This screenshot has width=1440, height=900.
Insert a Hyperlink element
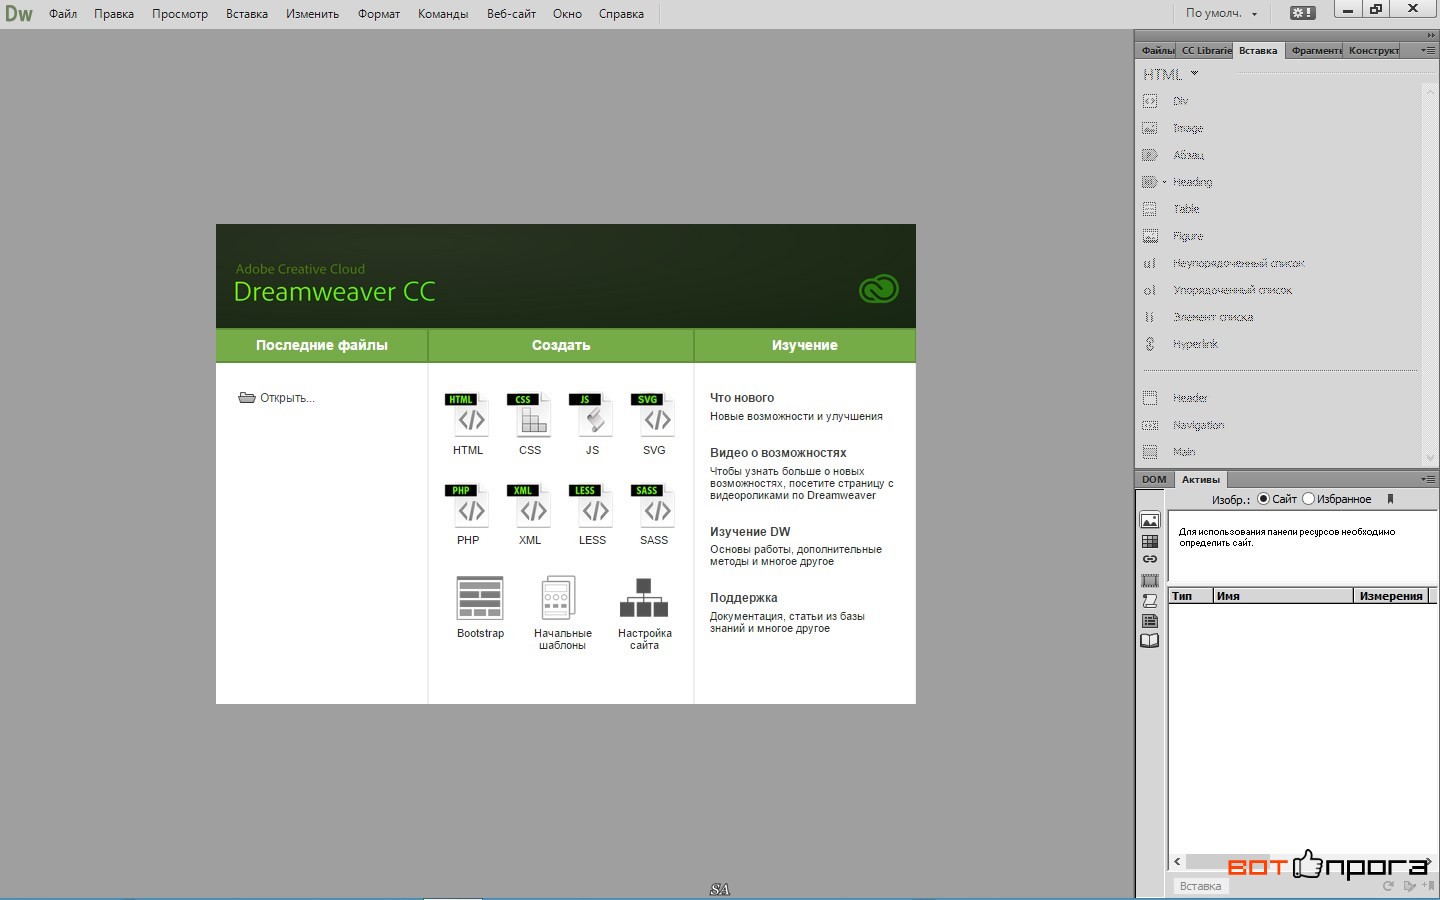1181,344
